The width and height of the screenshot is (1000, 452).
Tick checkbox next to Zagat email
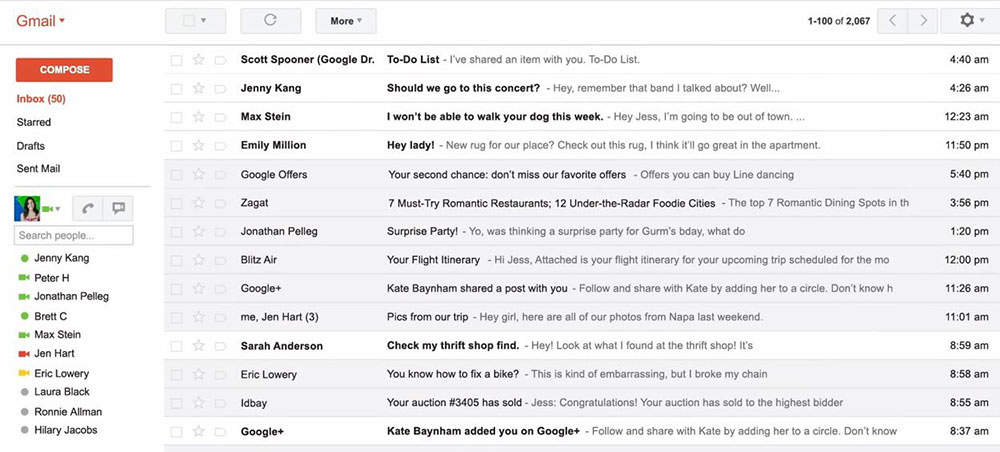176,203
